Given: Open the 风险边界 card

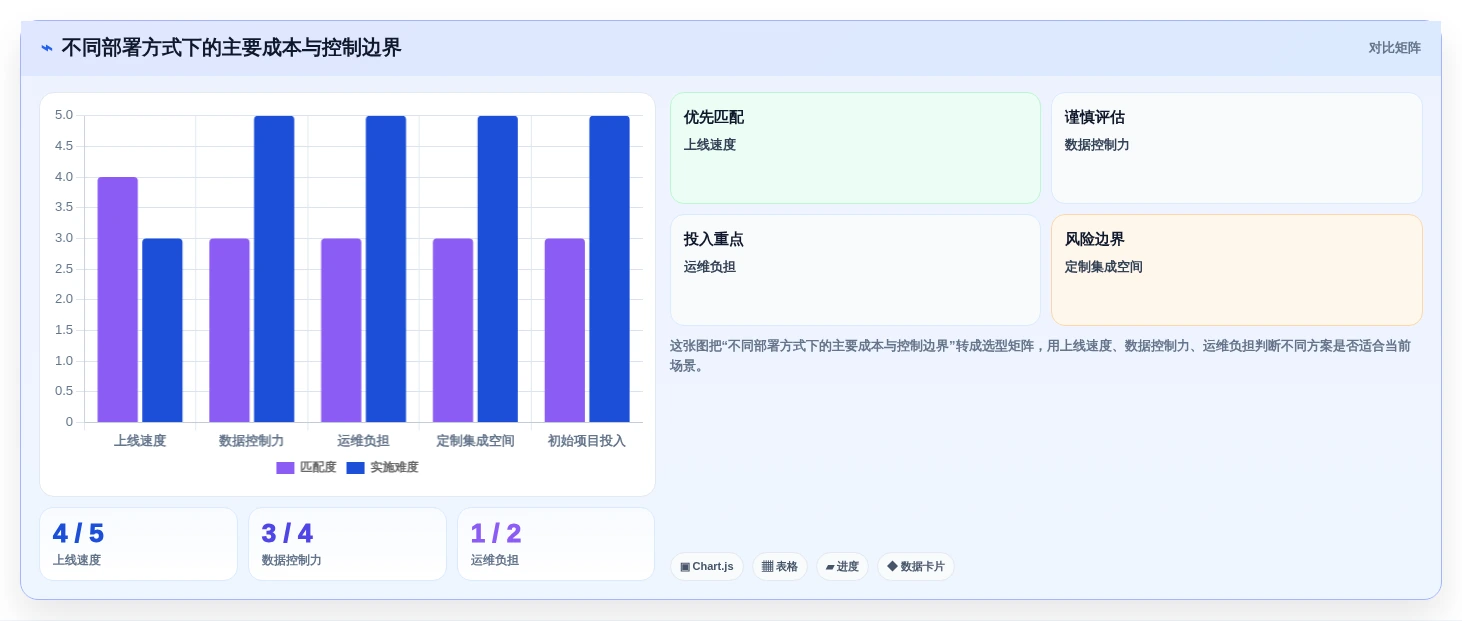Looking at the screenshot, I should coord(1236,270).
